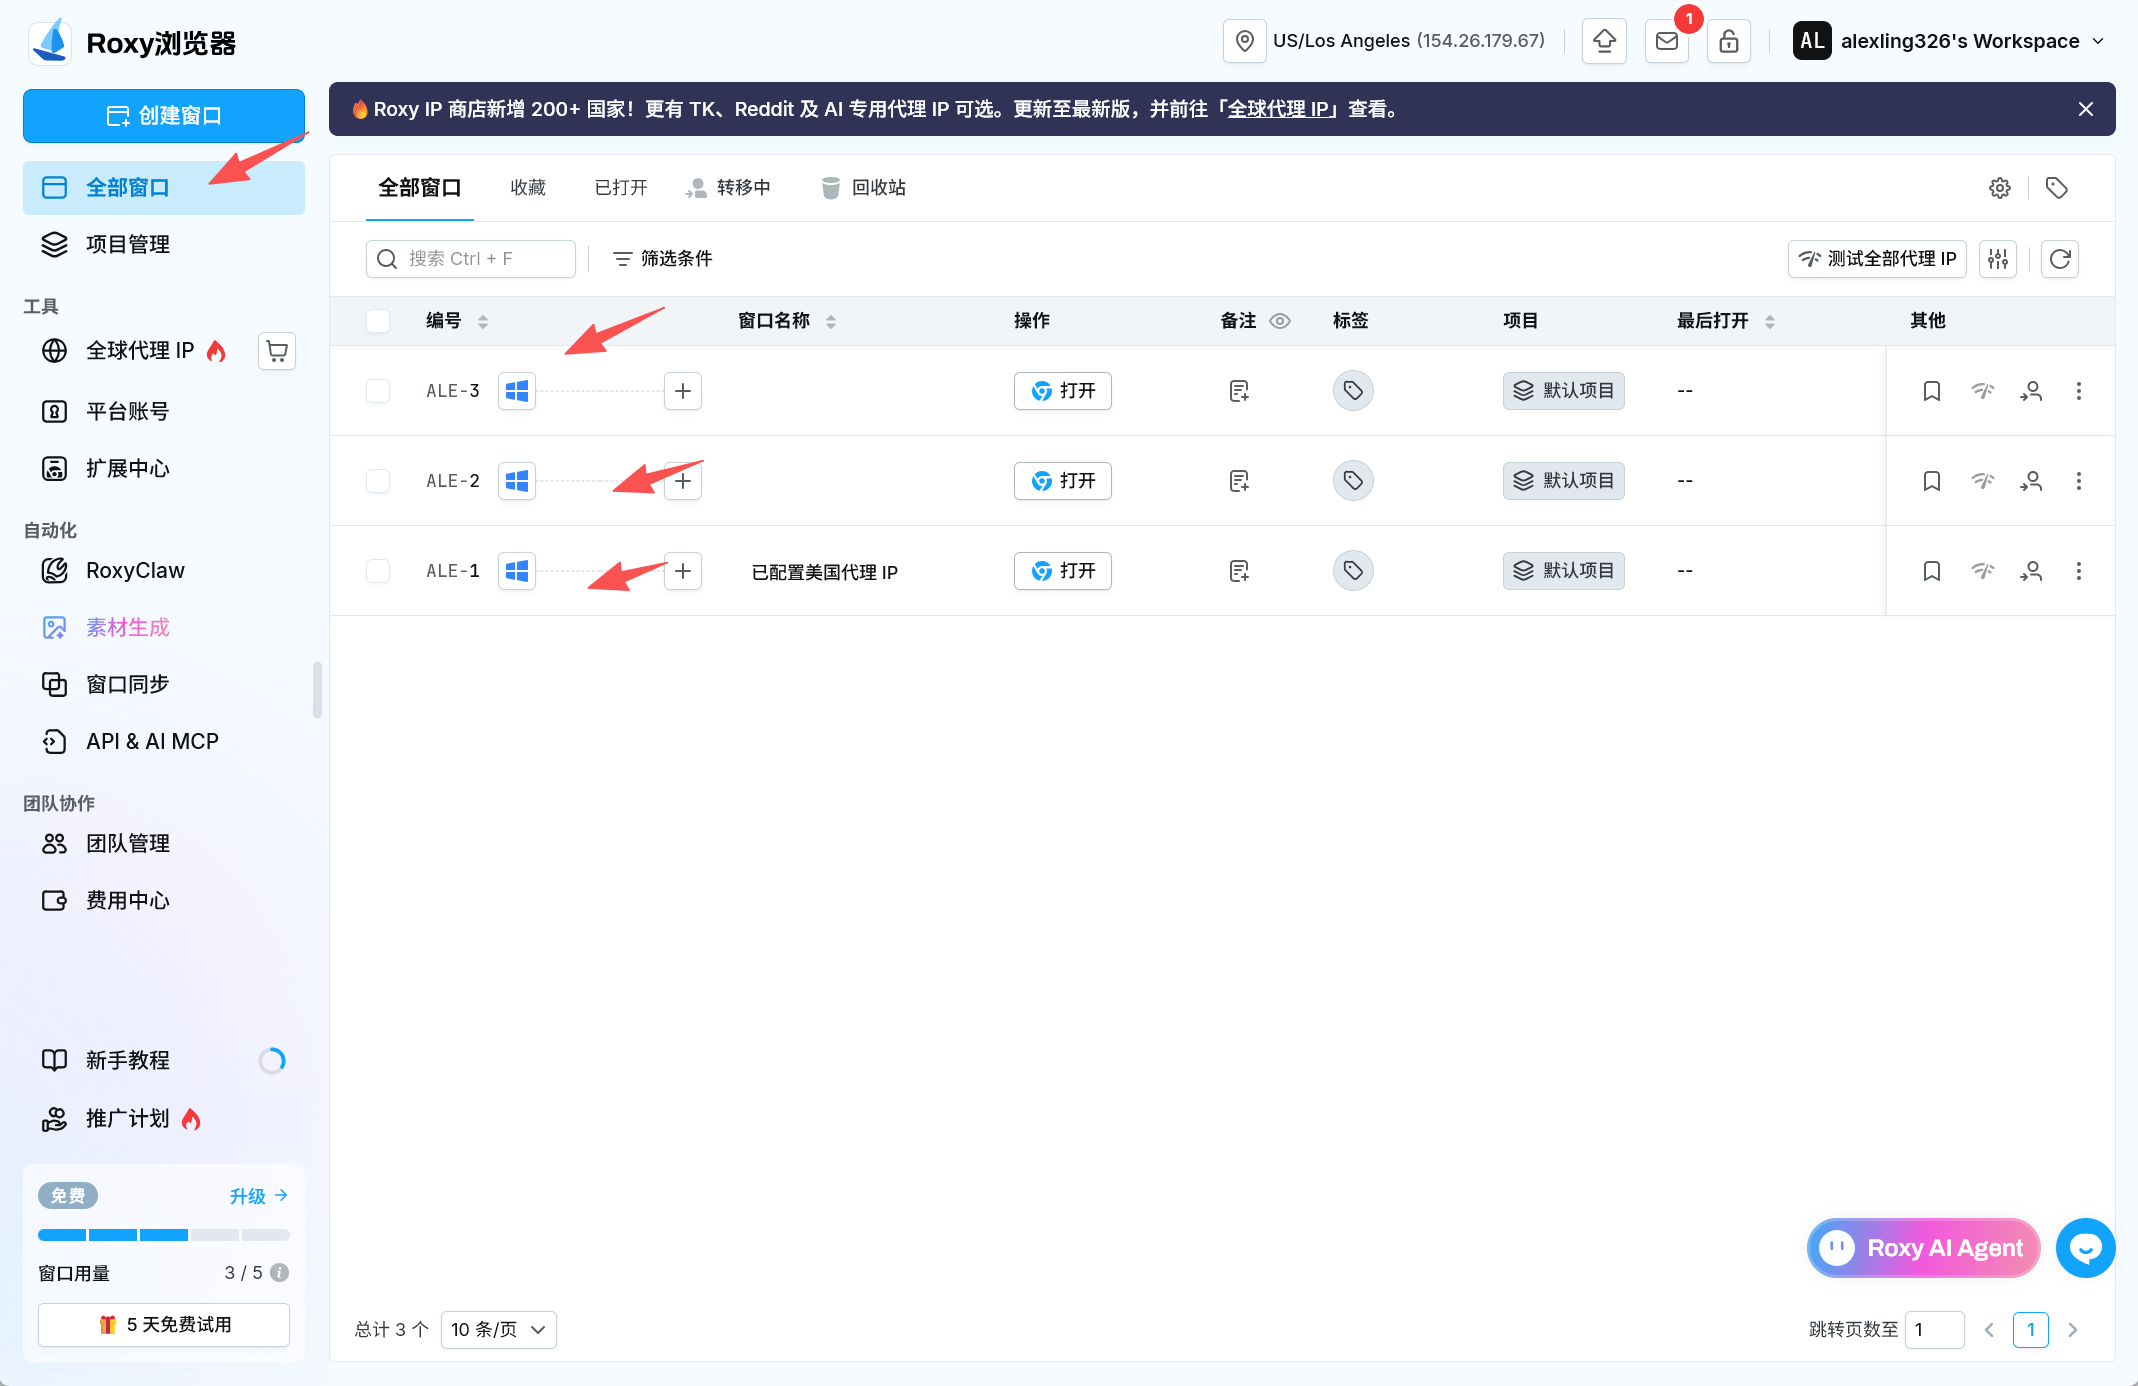Test proxy connection for ALE-2
This screenshot has width=2138, height=1386.
tap(1983, 481)
